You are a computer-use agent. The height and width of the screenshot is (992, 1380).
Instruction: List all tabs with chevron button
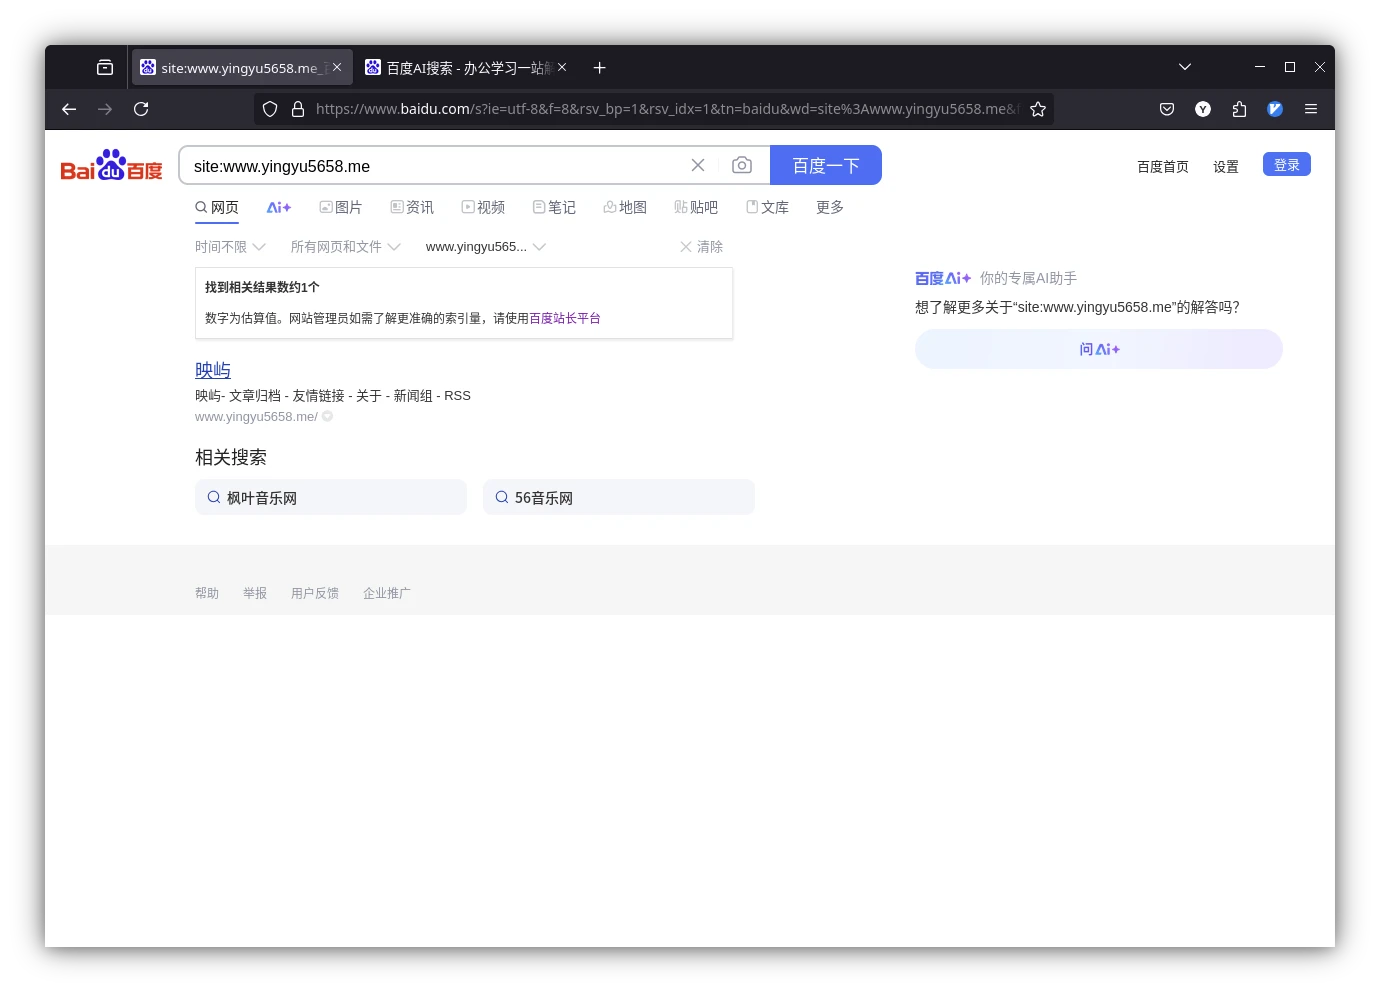(1185, 67)
